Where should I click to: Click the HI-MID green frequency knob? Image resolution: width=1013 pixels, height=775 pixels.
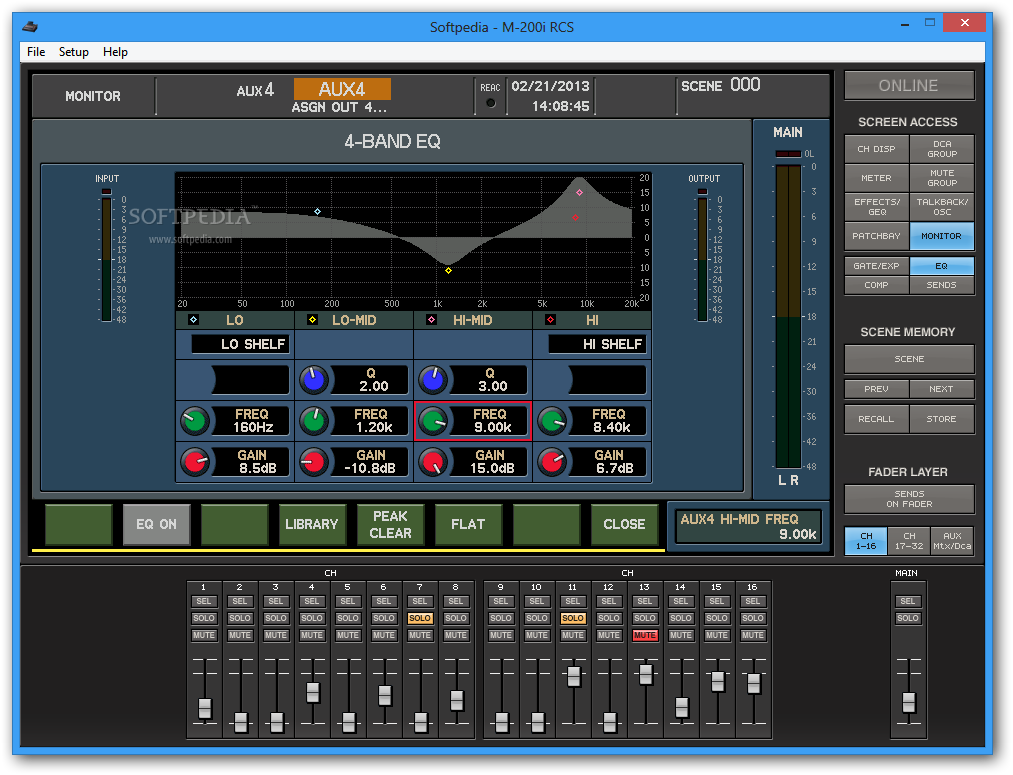pyautogui.click(x=433, y=421)
